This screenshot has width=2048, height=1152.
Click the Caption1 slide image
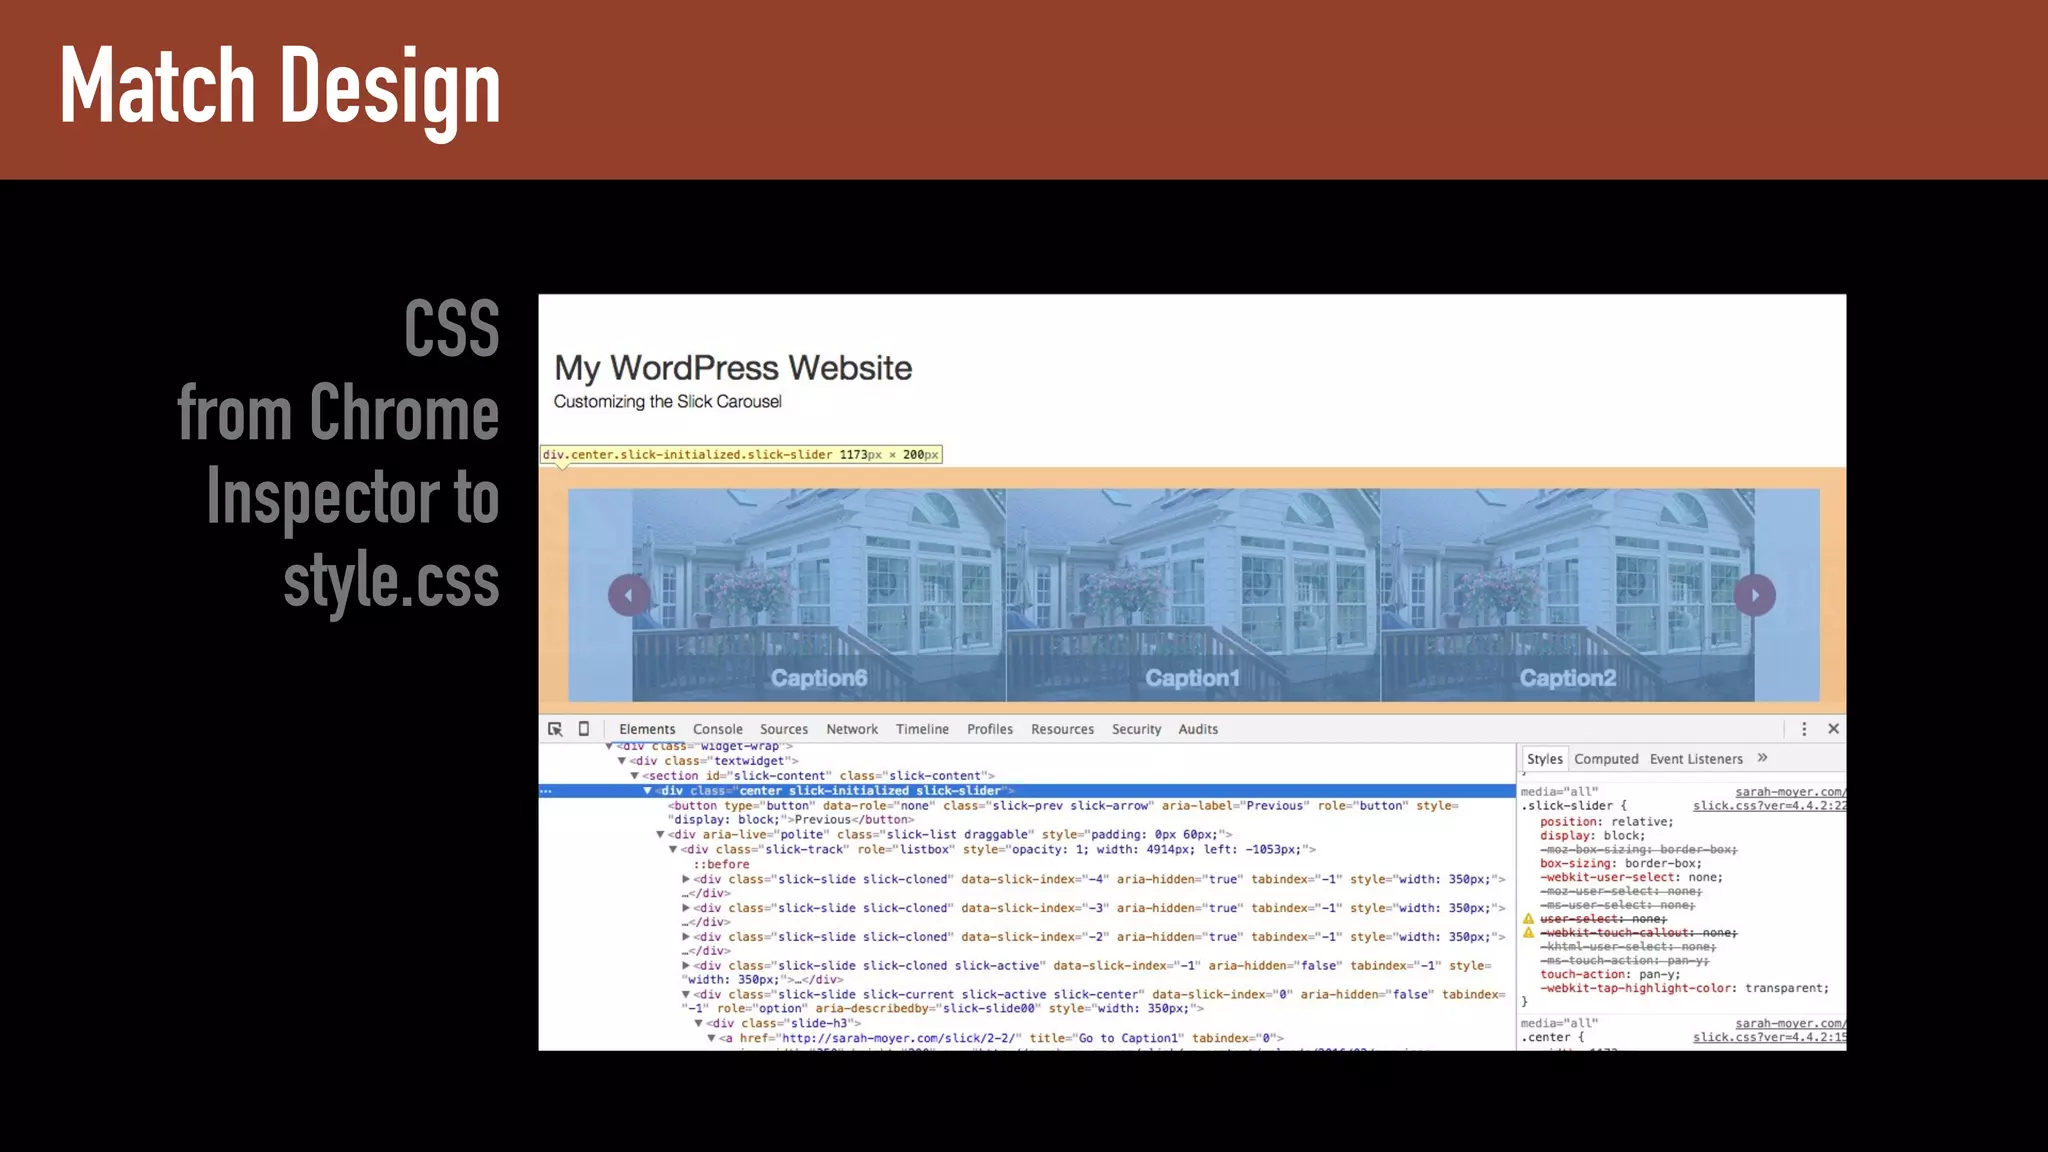pyautogui.click(x=1193, y=595)
